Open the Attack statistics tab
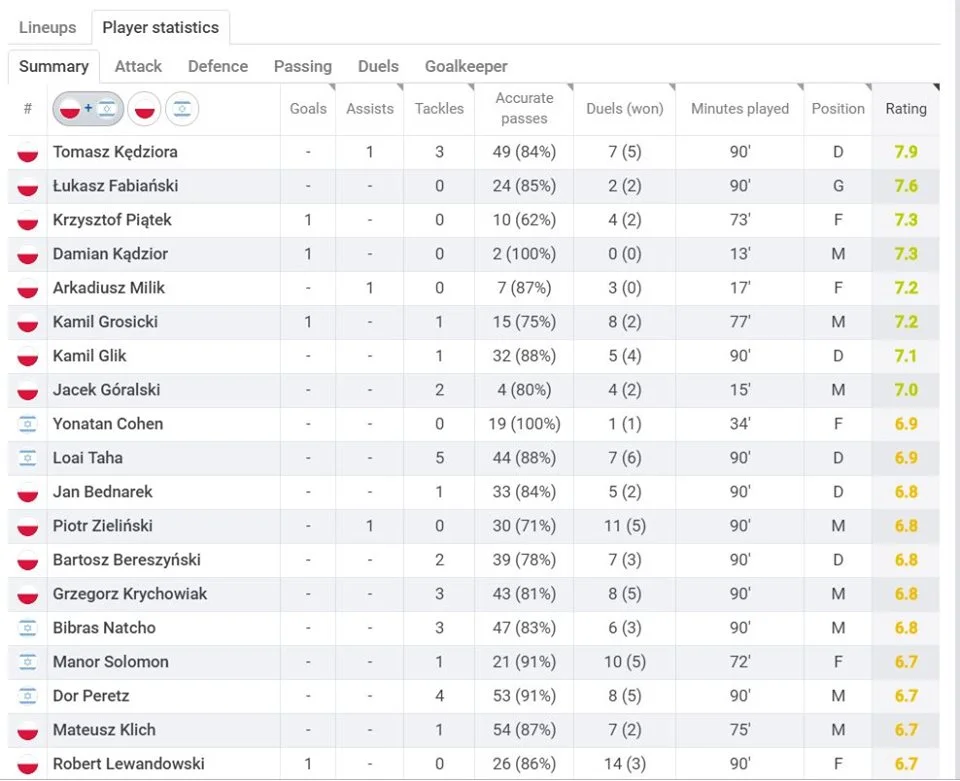 (x=138, y=66)
